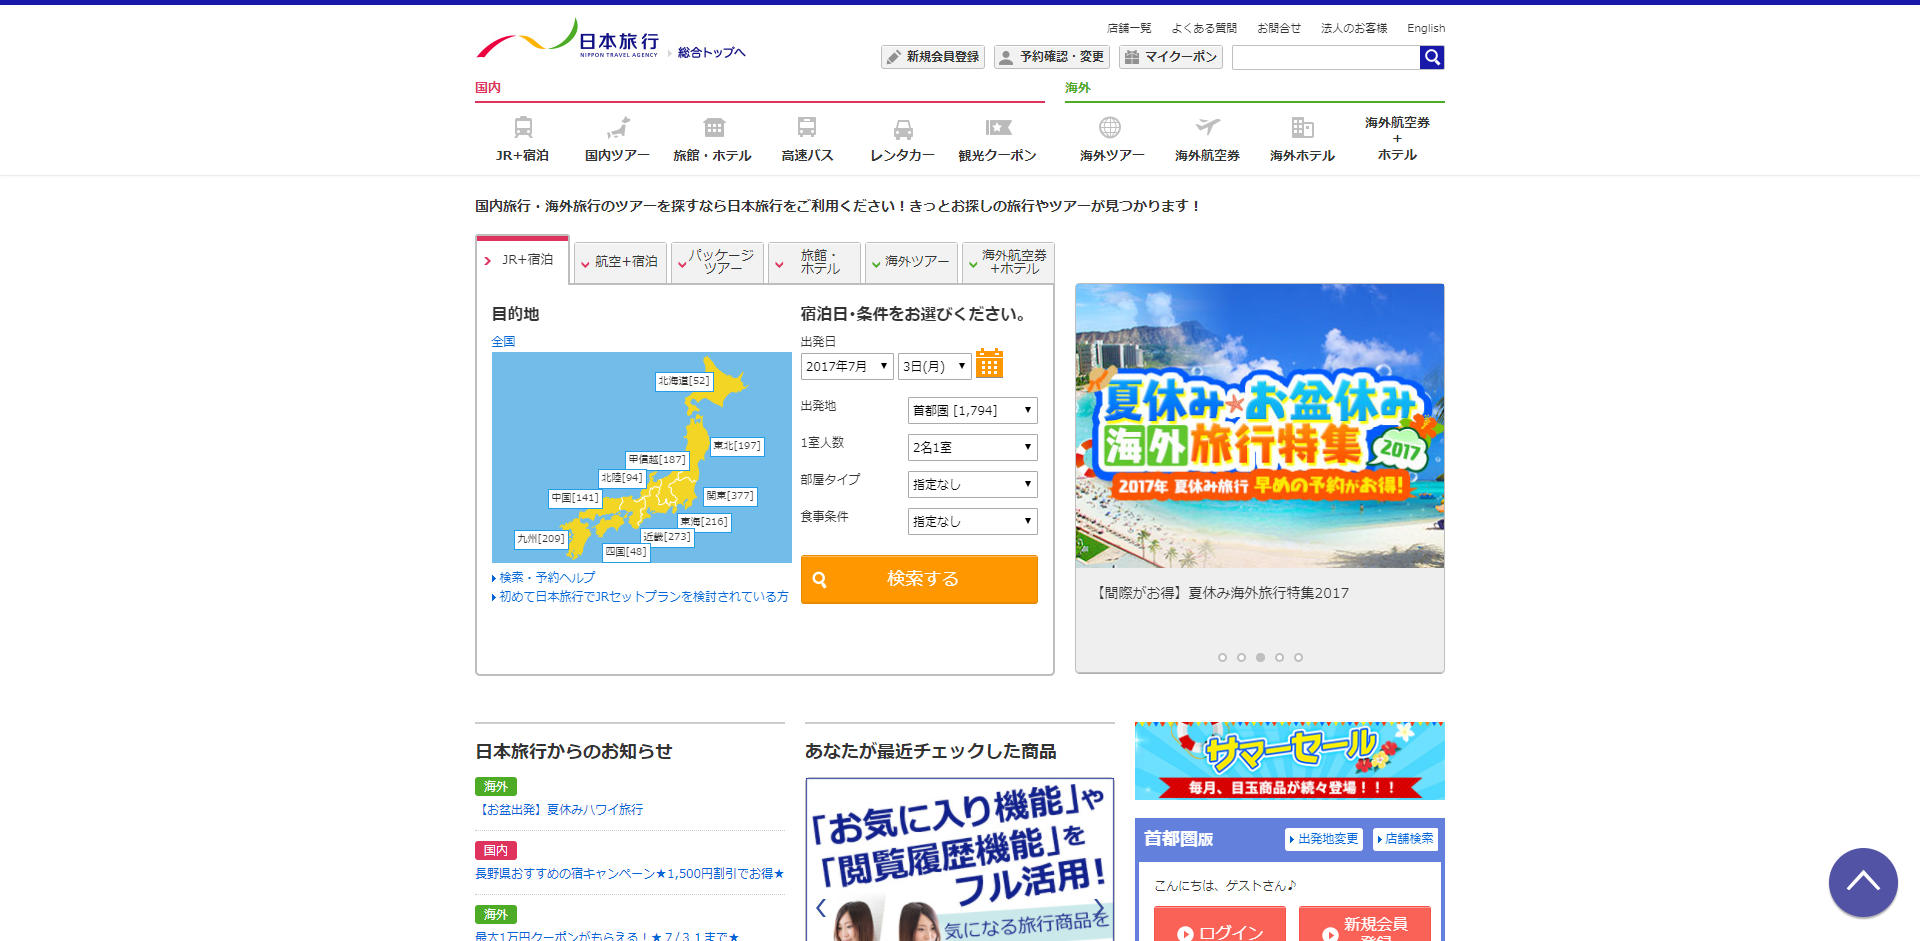Select the 高速バス highway bus icon
The image size is (1920, 941).
pyautogui.click(x=808, y=138)
